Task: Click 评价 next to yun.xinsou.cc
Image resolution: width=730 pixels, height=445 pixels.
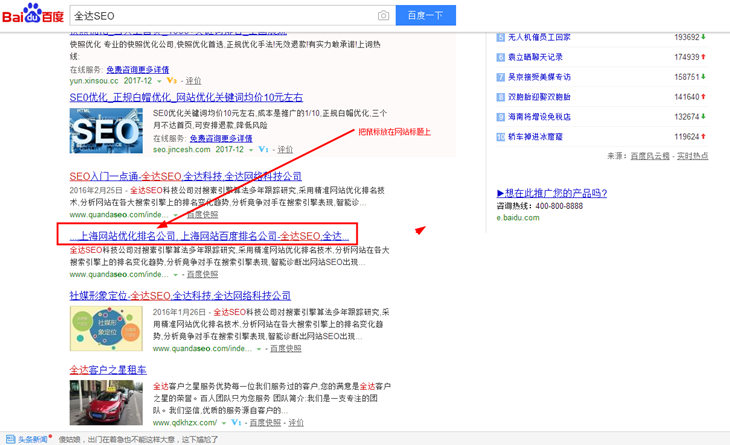Action: [x=193, y=81]
